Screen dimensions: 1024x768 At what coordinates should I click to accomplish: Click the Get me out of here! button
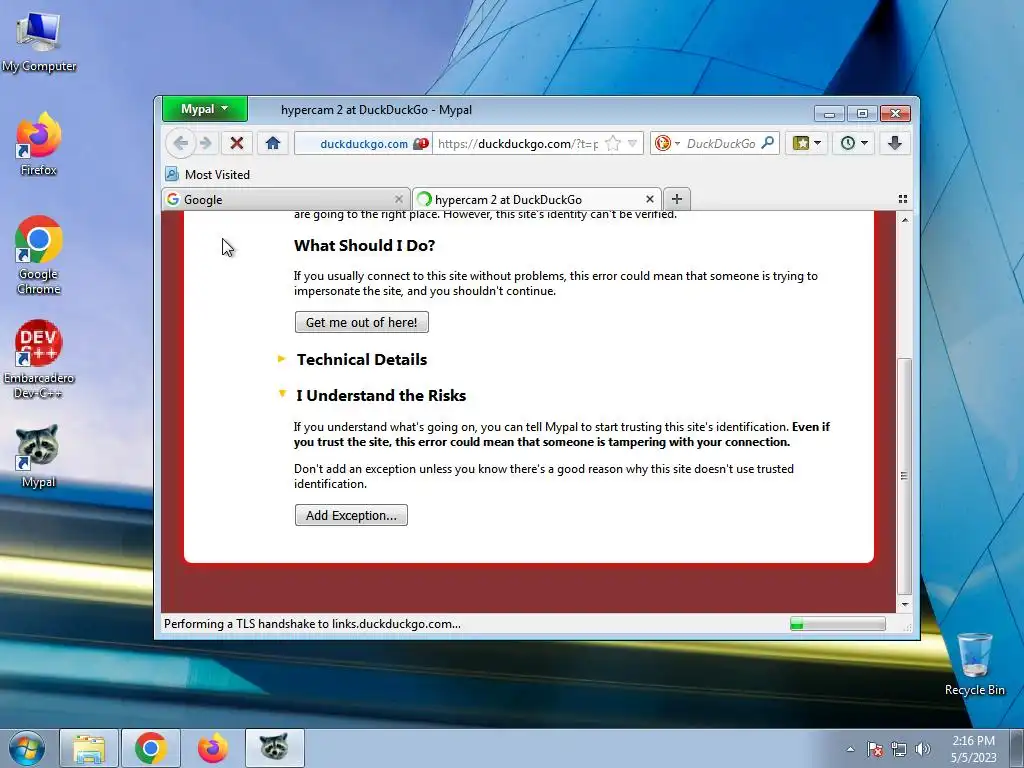coord(362,322)
